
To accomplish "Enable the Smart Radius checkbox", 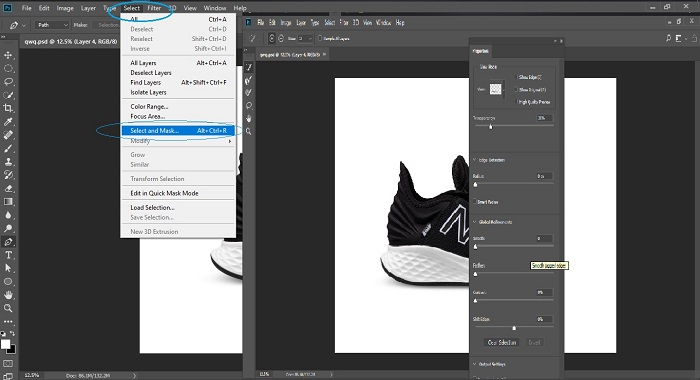I will 475,201.
